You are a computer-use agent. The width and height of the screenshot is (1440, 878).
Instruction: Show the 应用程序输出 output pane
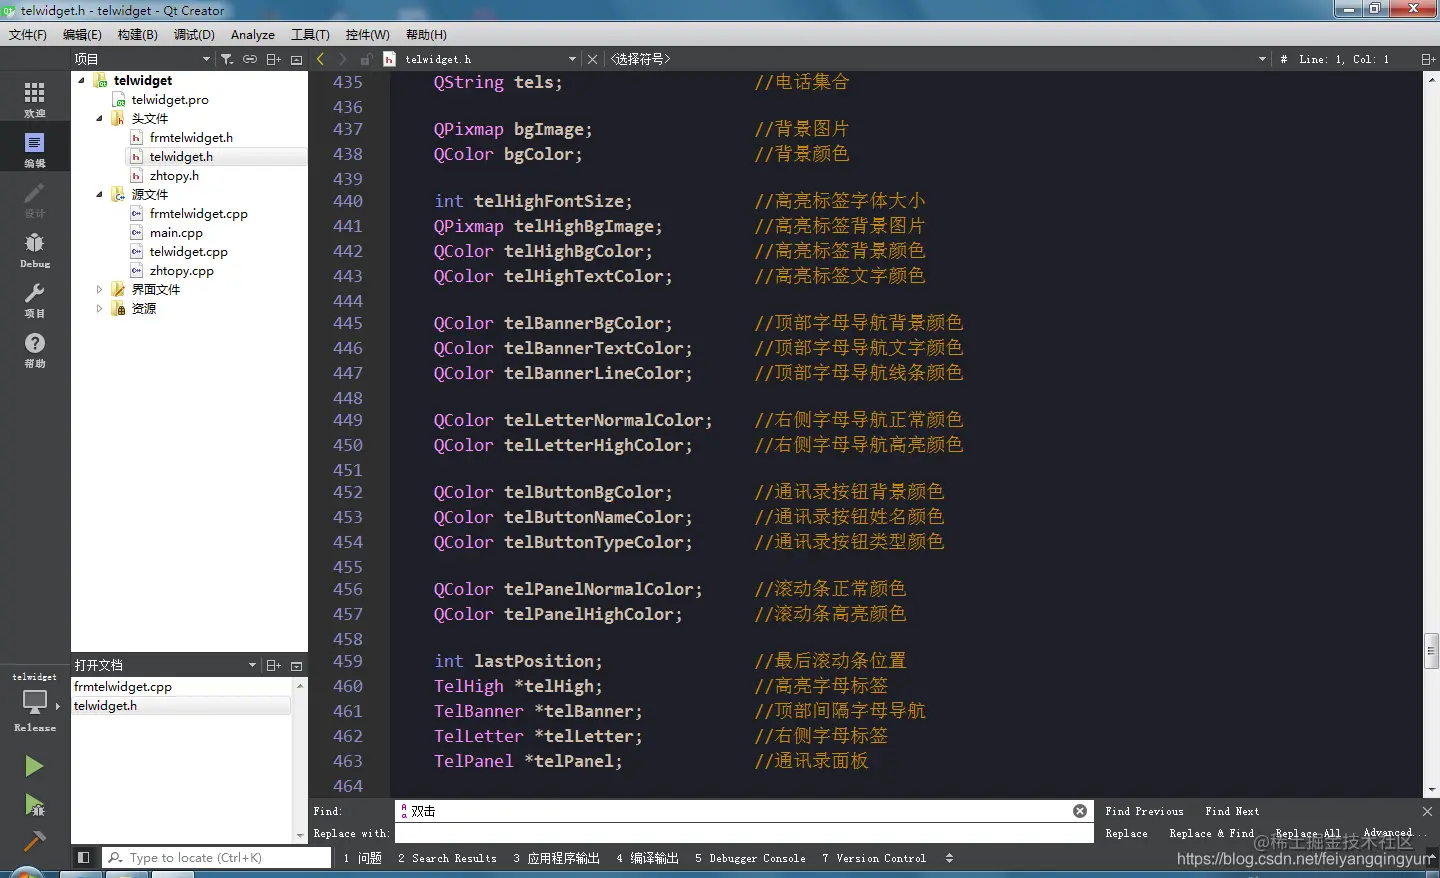point(557,858)
